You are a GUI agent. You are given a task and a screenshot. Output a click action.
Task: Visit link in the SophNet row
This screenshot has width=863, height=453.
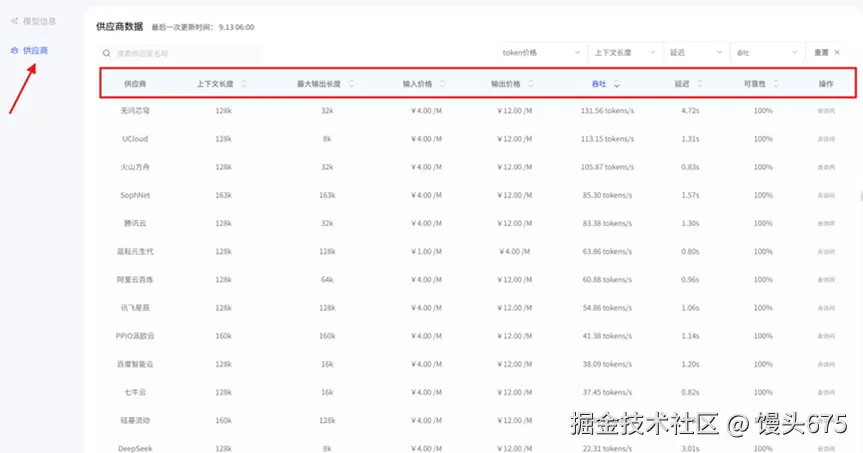(x=826, y=195)
